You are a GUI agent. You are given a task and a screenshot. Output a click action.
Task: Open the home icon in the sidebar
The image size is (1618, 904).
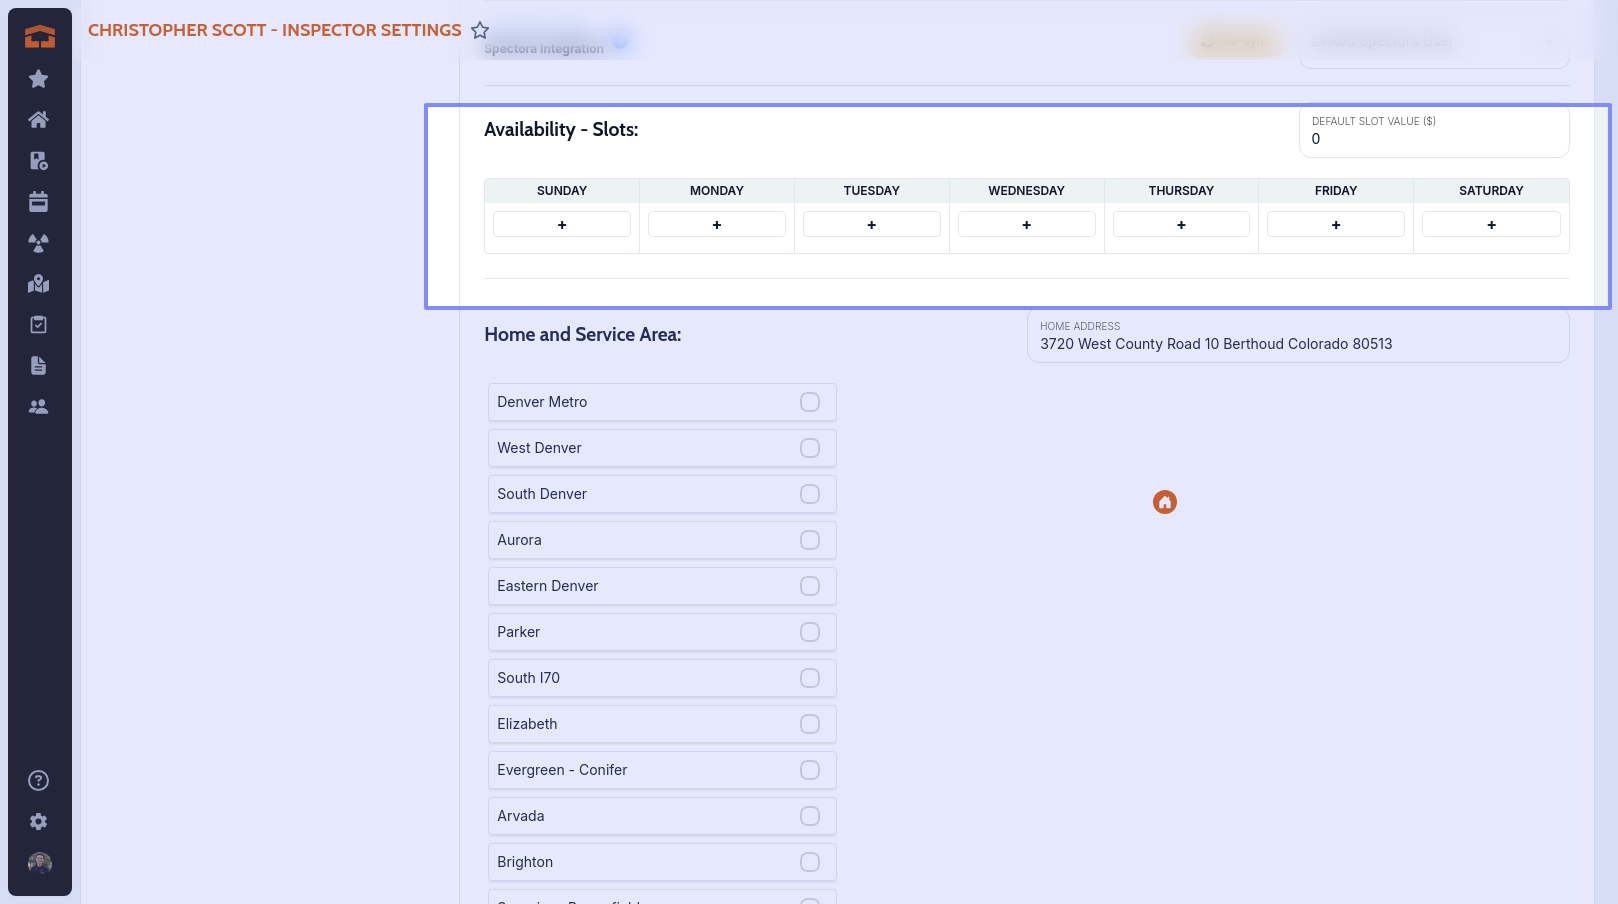pos(39,120)
